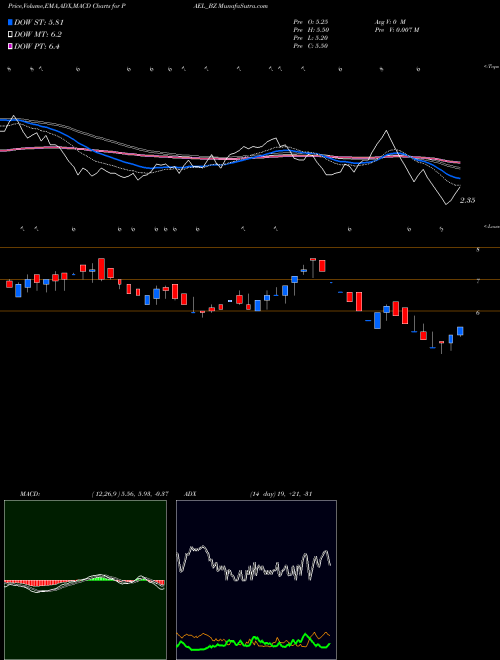Screen dimensions: 500x660
Task: Click the 'Pre C: 5.50' close value
Action: point(311,46)
